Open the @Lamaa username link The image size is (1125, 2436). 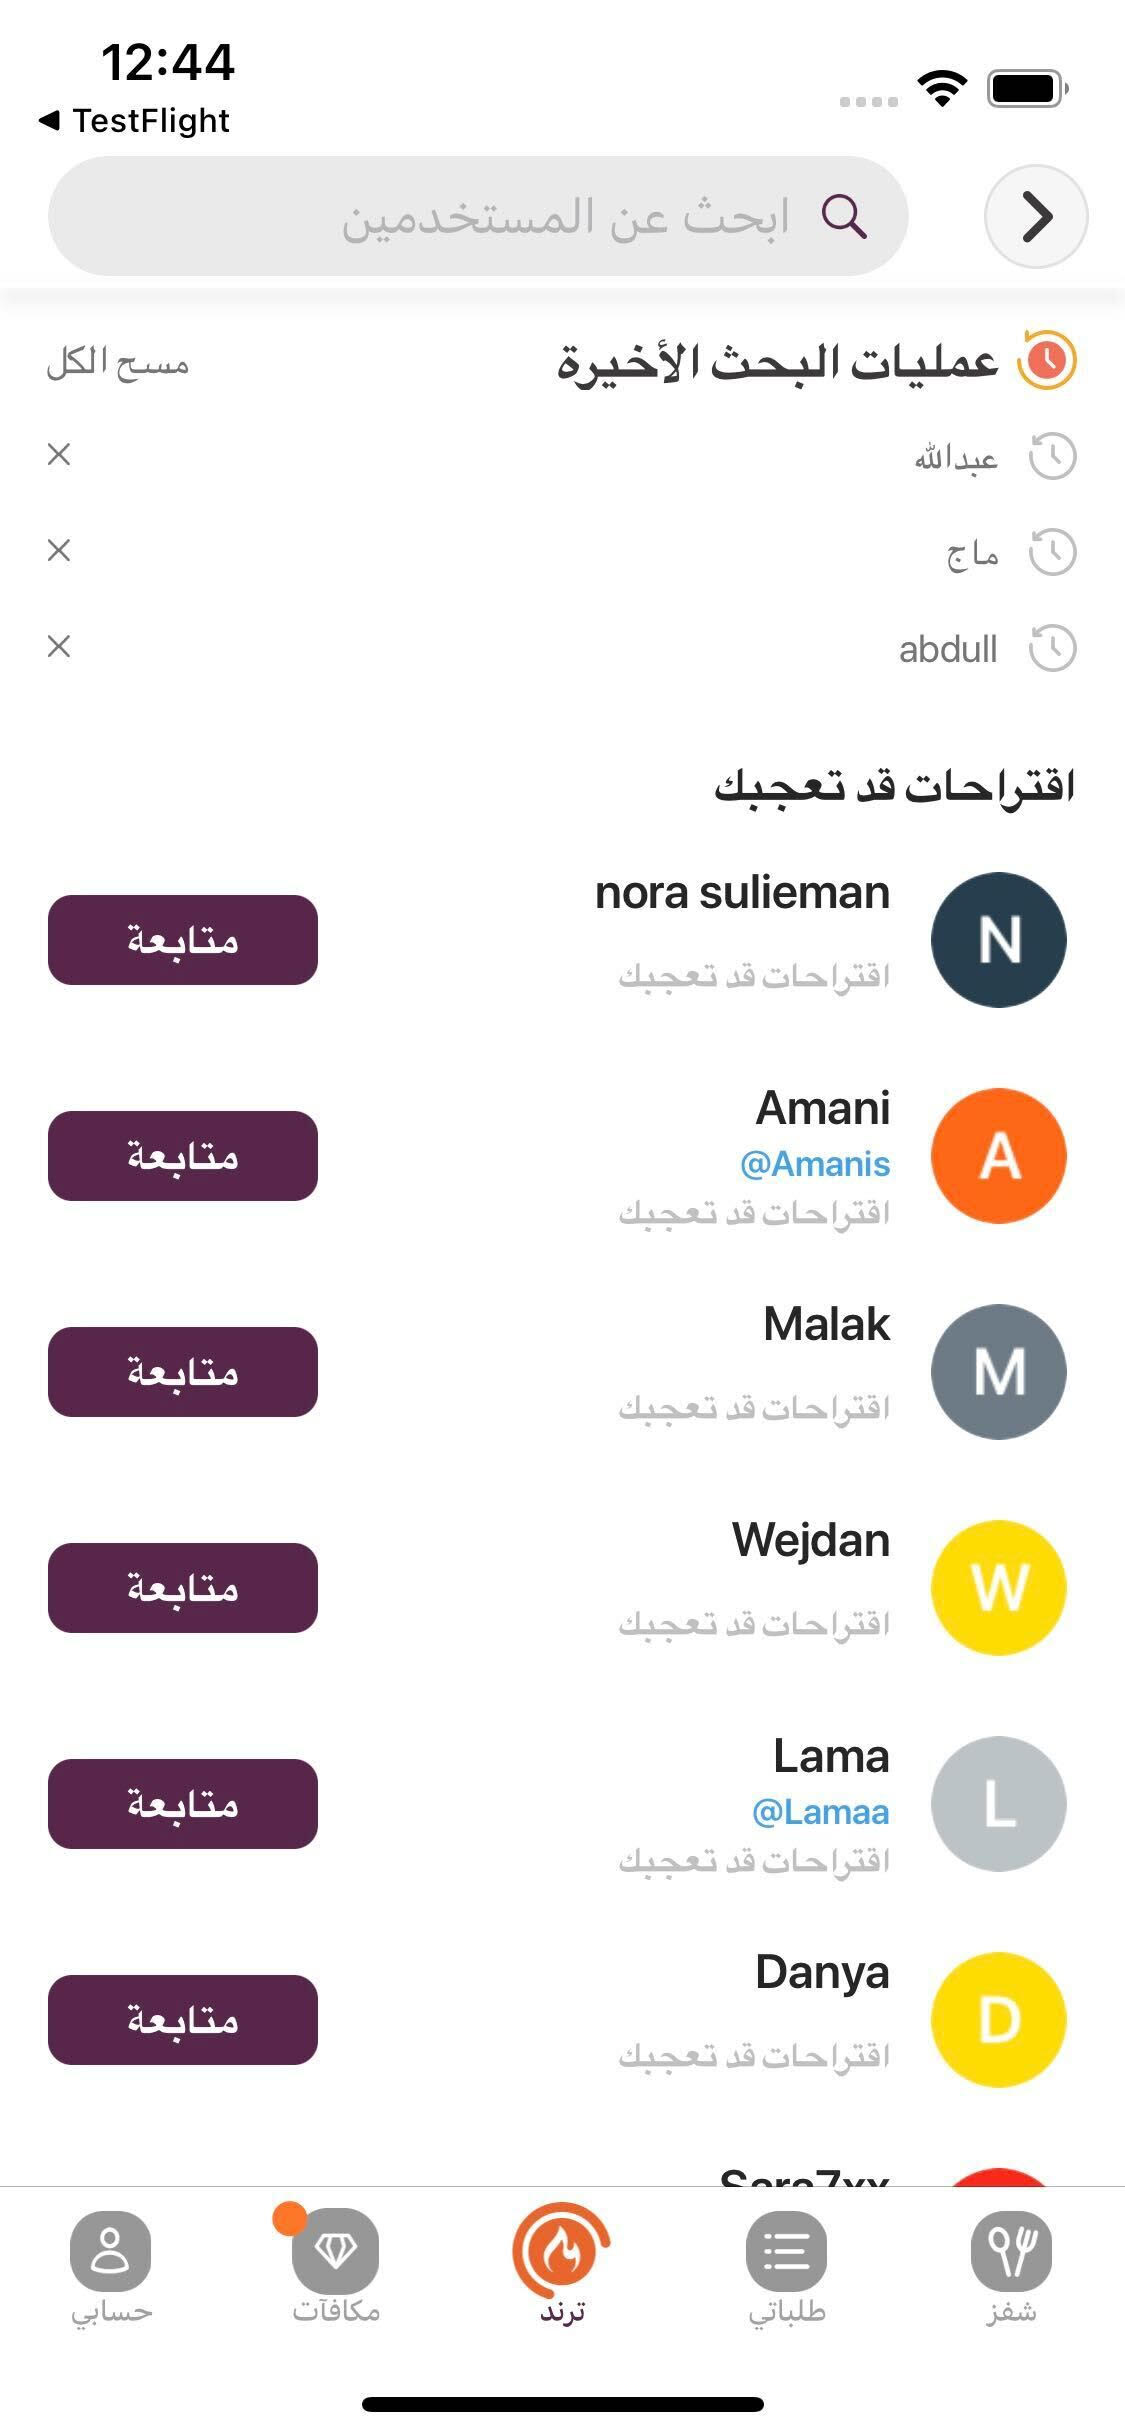(820, 1812)
